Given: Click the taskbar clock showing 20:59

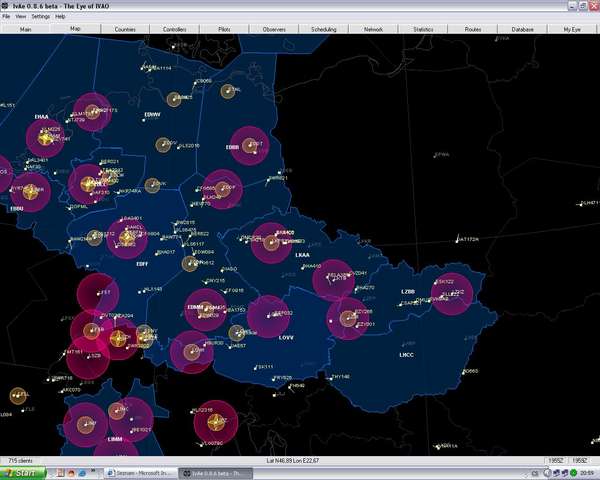Looking at the screenshot, I should (x=587, y=473).
